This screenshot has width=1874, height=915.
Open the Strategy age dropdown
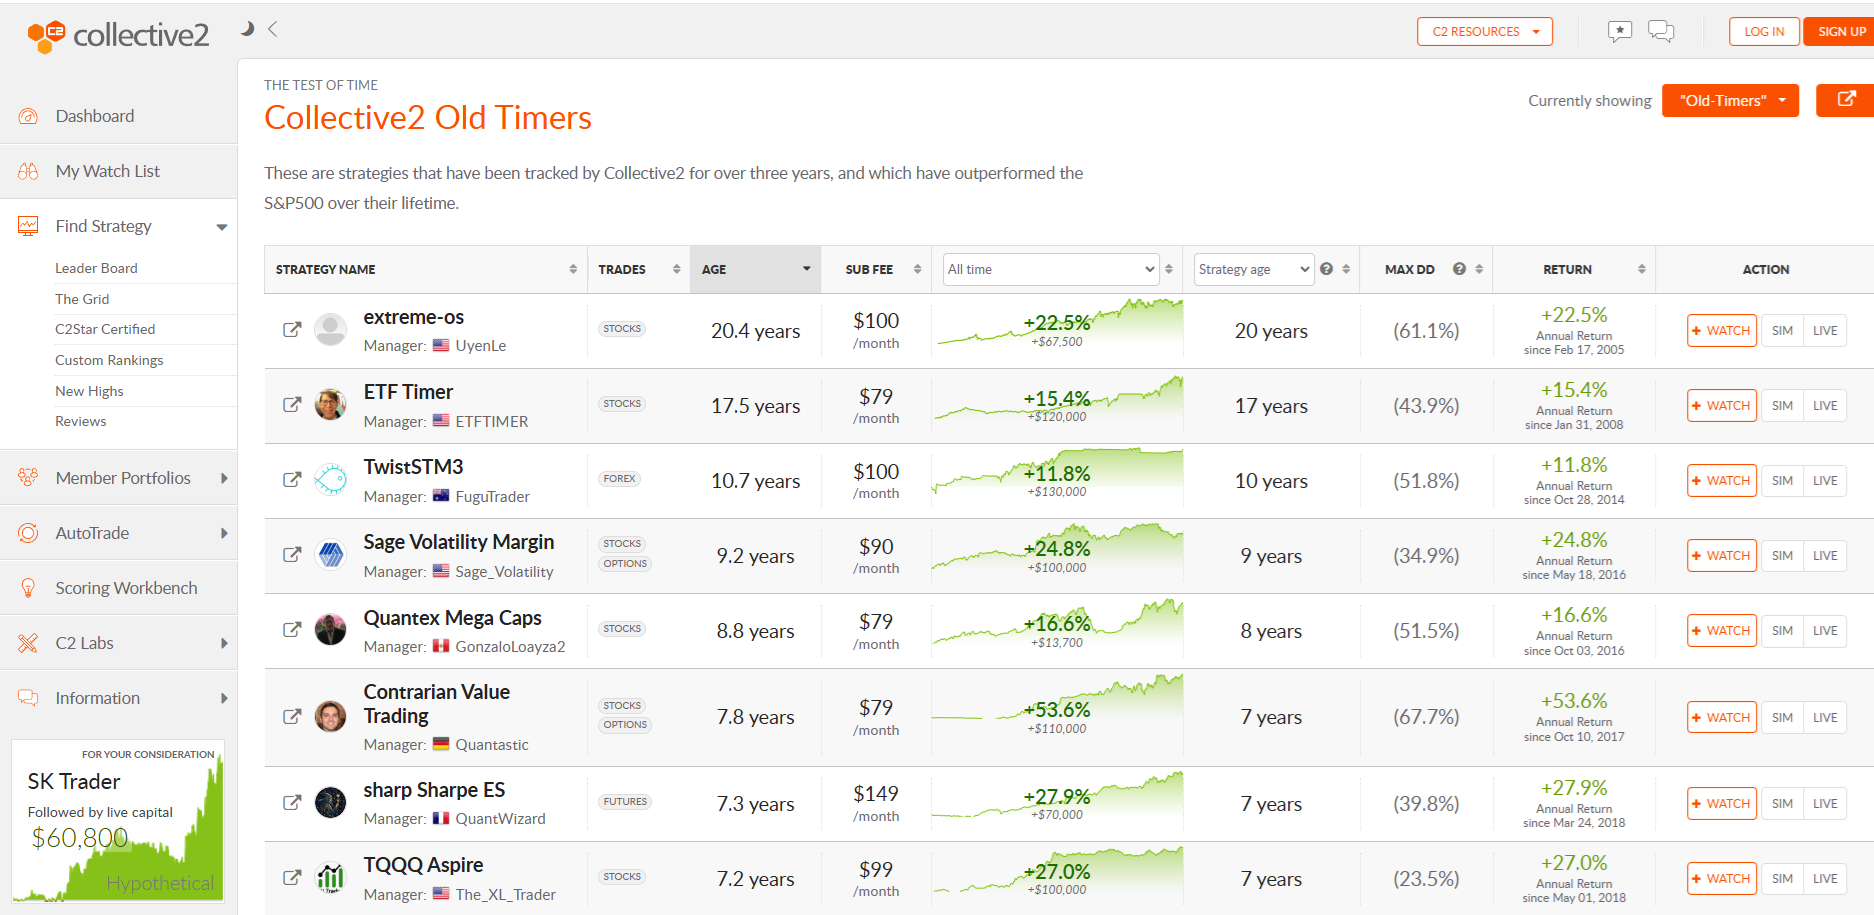(1253, 269)
